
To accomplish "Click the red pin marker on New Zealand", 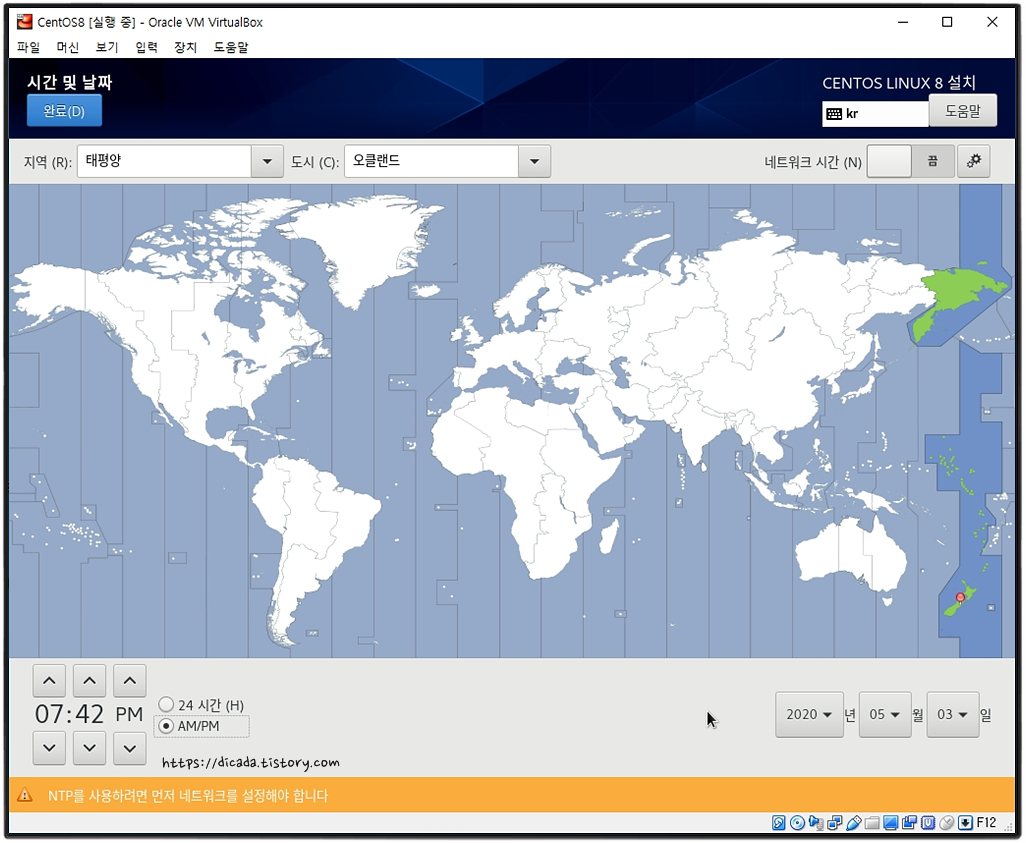I will [960, 597].
